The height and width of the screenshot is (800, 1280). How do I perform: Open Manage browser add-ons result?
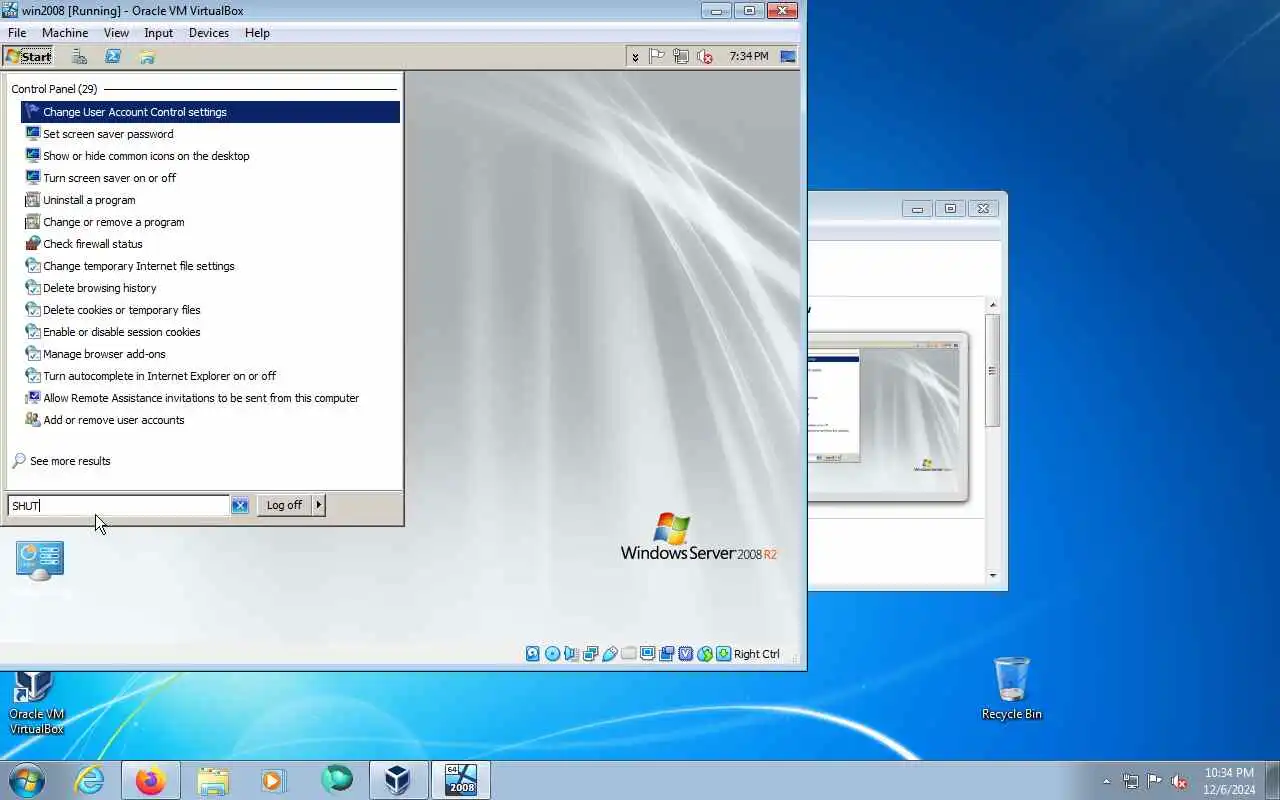pos(210,354)
